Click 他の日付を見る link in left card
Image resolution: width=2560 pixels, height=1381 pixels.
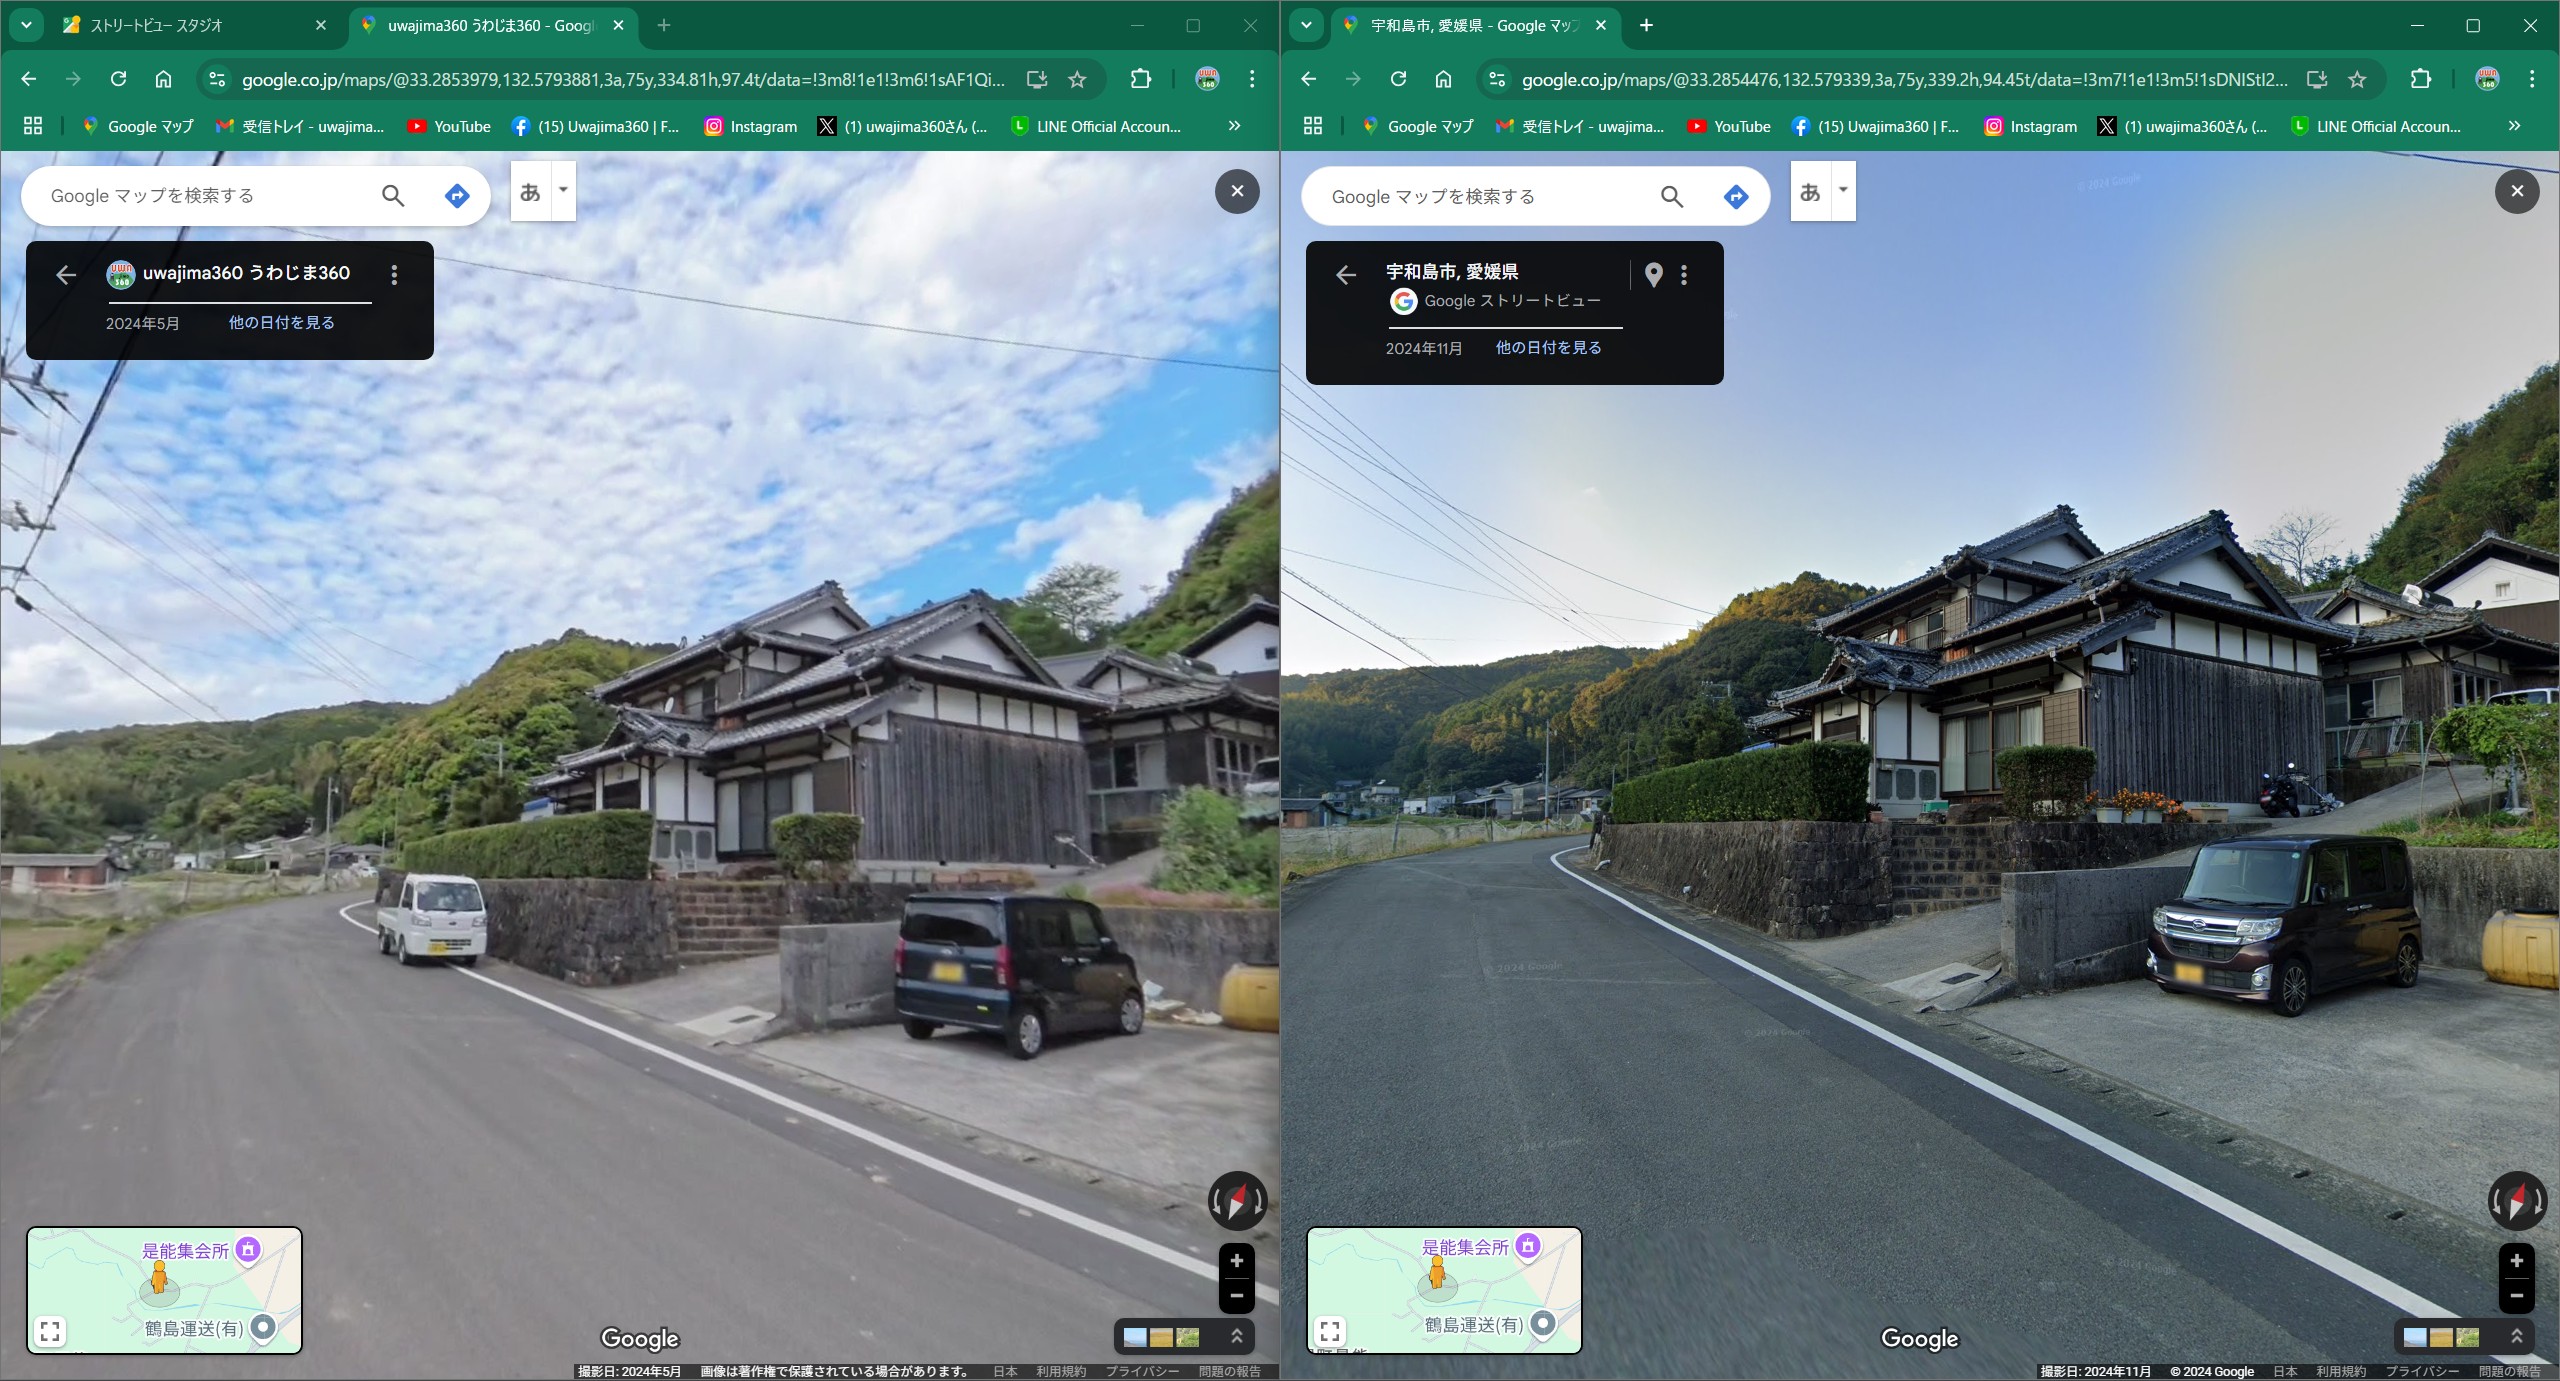tap(281, 322)
